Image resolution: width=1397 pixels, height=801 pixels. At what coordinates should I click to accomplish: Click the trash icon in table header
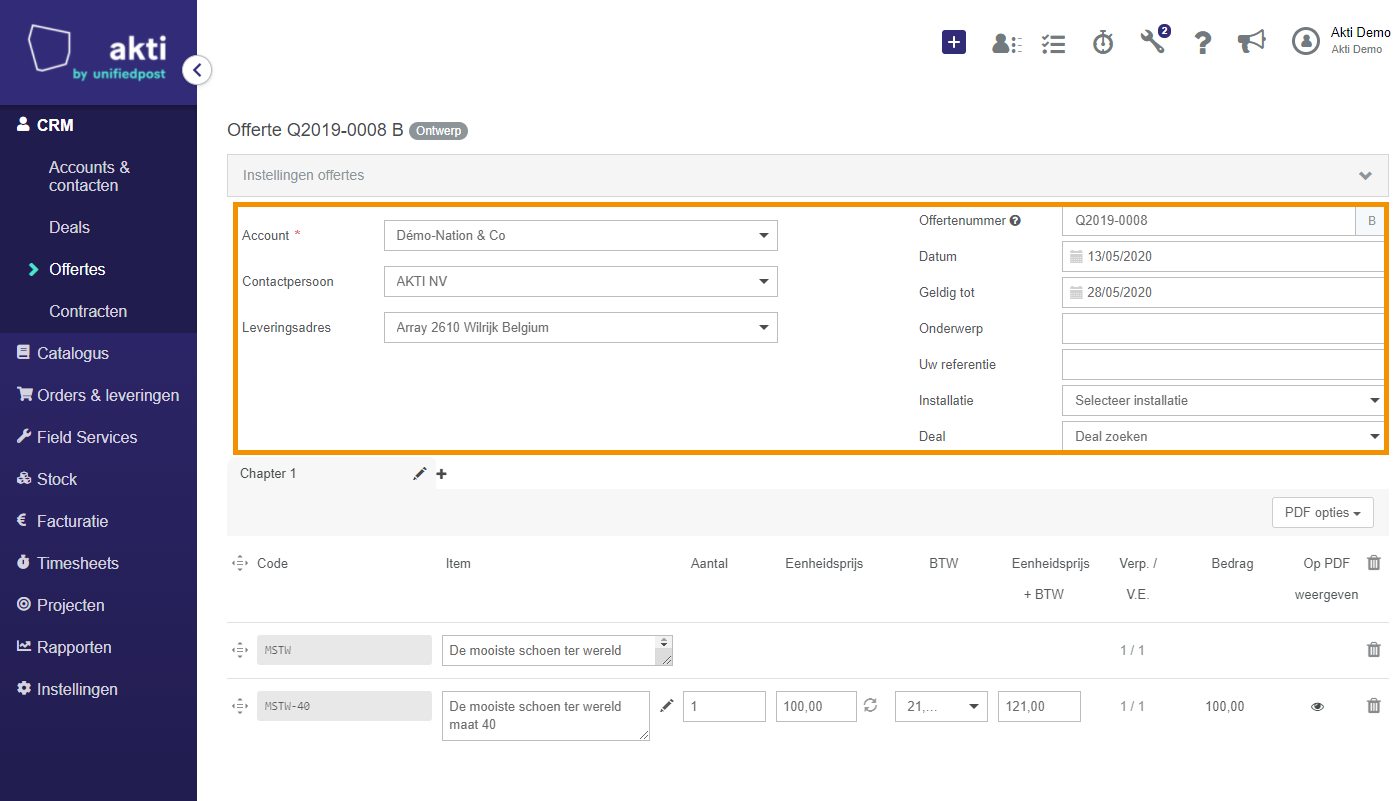pos(1374,563)
